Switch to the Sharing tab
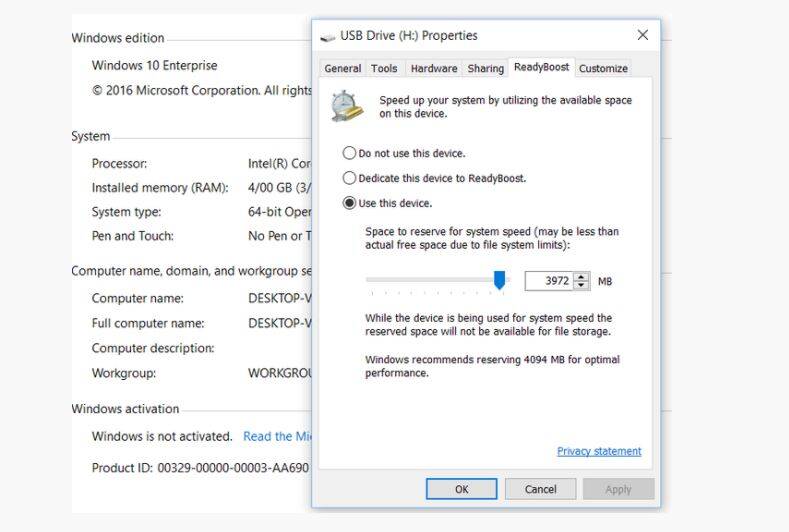Image resolution: width=789 pixels, height=532 pixels. (486, 68)
